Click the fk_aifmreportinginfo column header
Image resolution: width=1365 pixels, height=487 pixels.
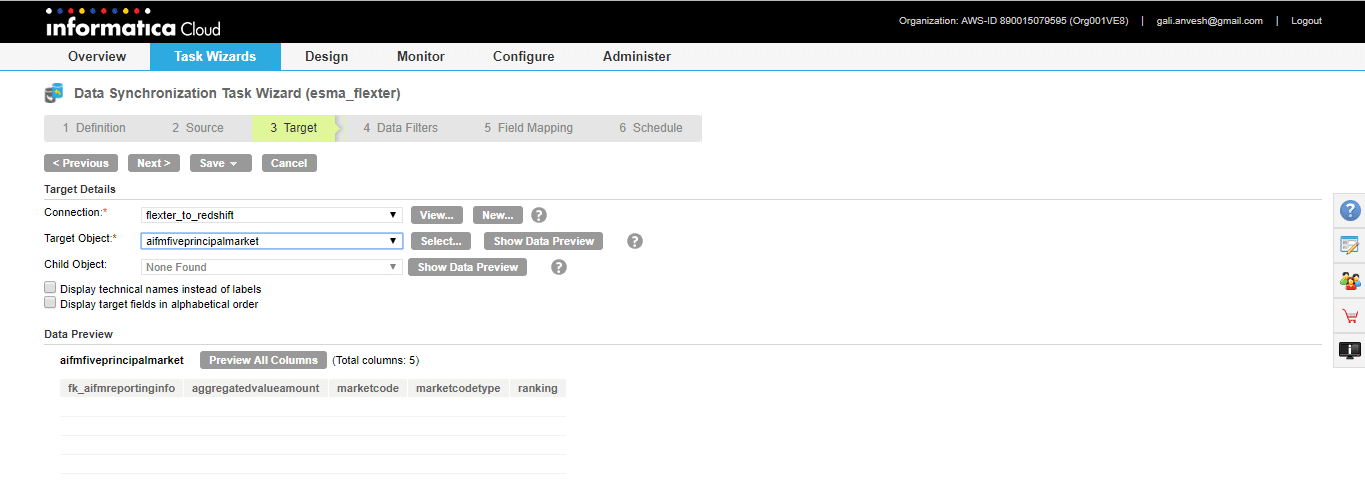[x=122, y=388]
